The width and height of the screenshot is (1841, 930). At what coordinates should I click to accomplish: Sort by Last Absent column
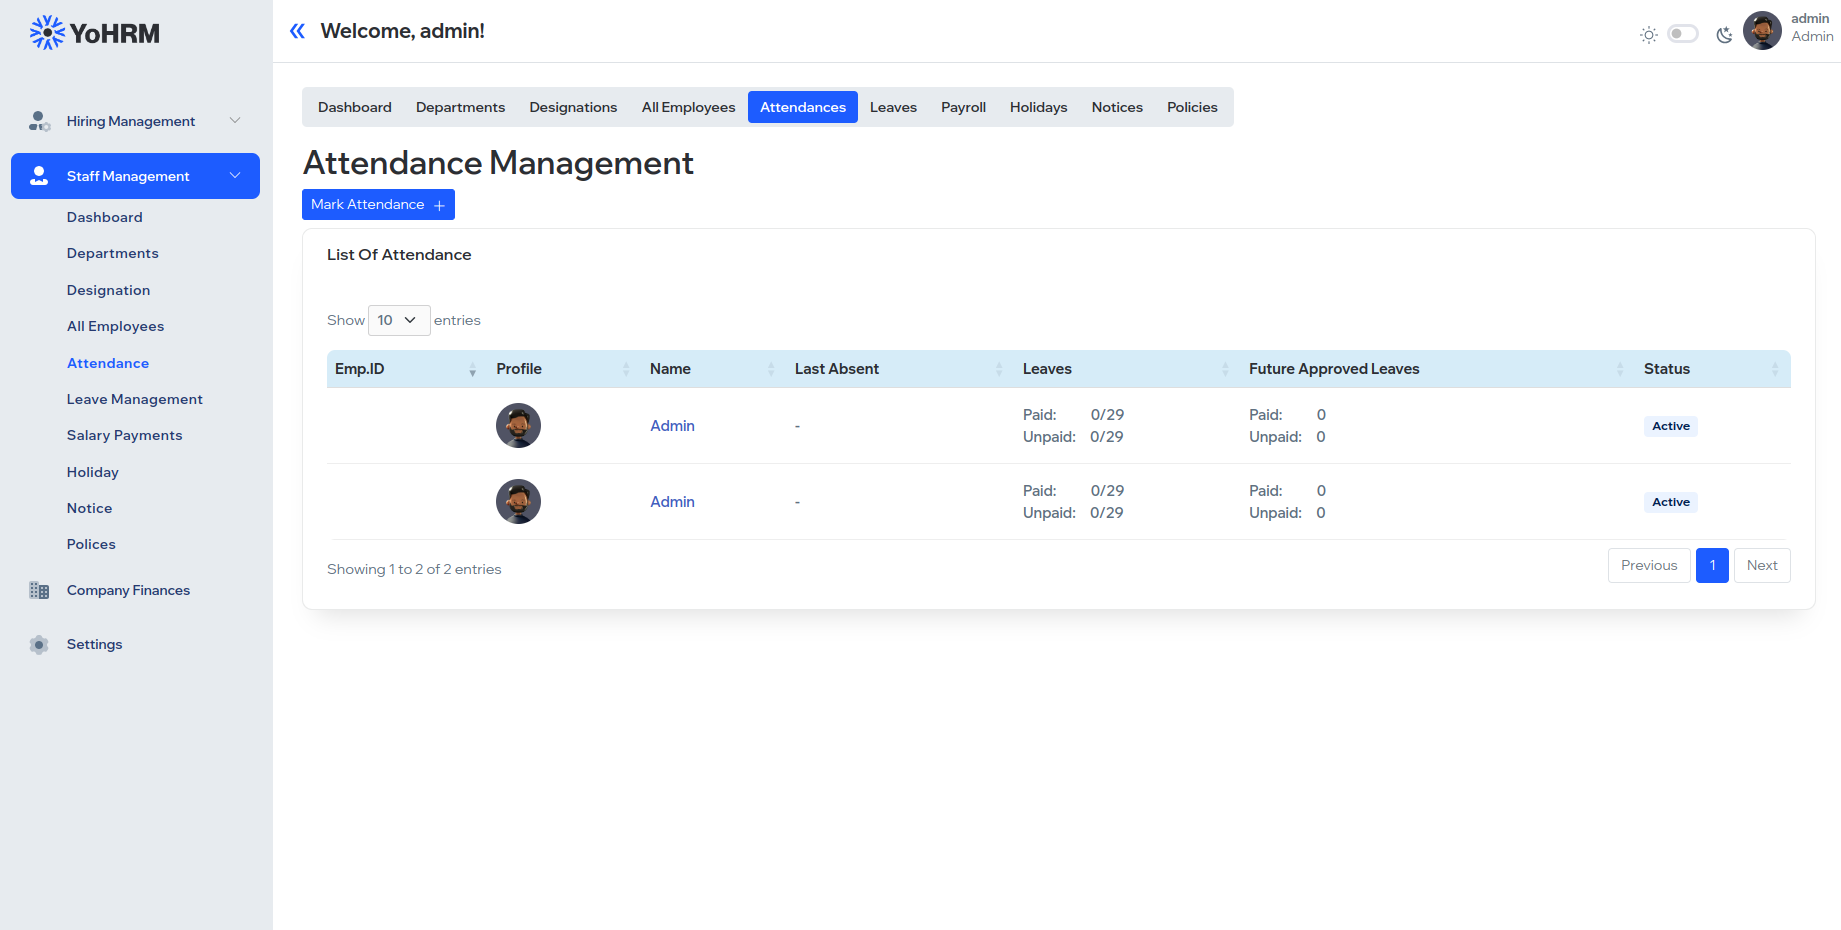click(x=900, y=369)
